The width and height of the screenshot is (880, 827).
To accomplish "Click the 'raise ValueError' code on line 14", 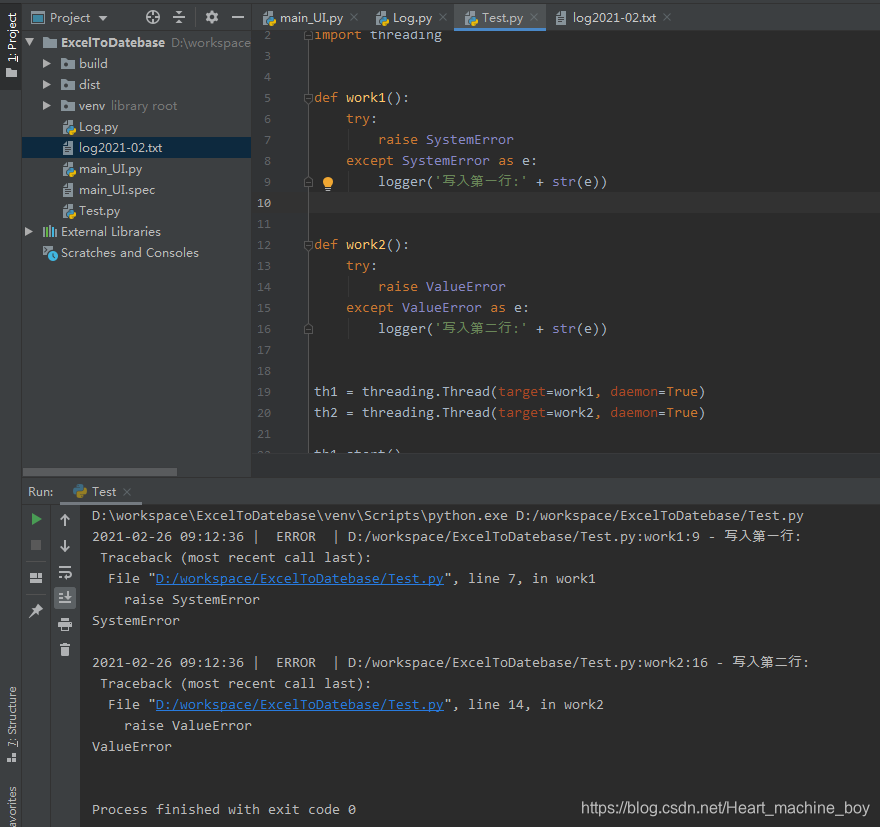I will click(x=442, y=287).
